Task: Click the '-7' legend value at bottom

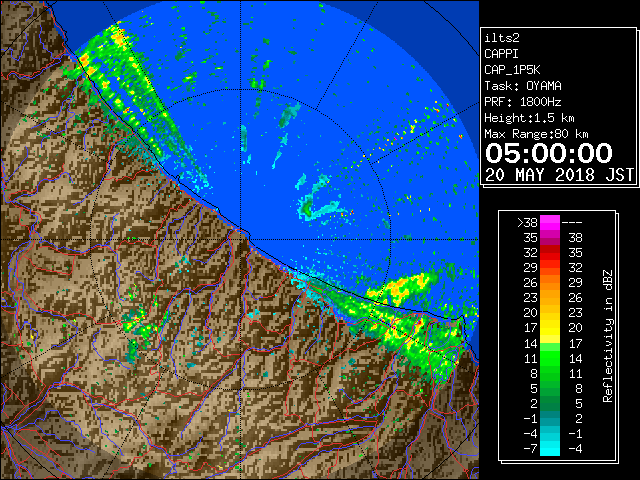Action: pos(530,449)
